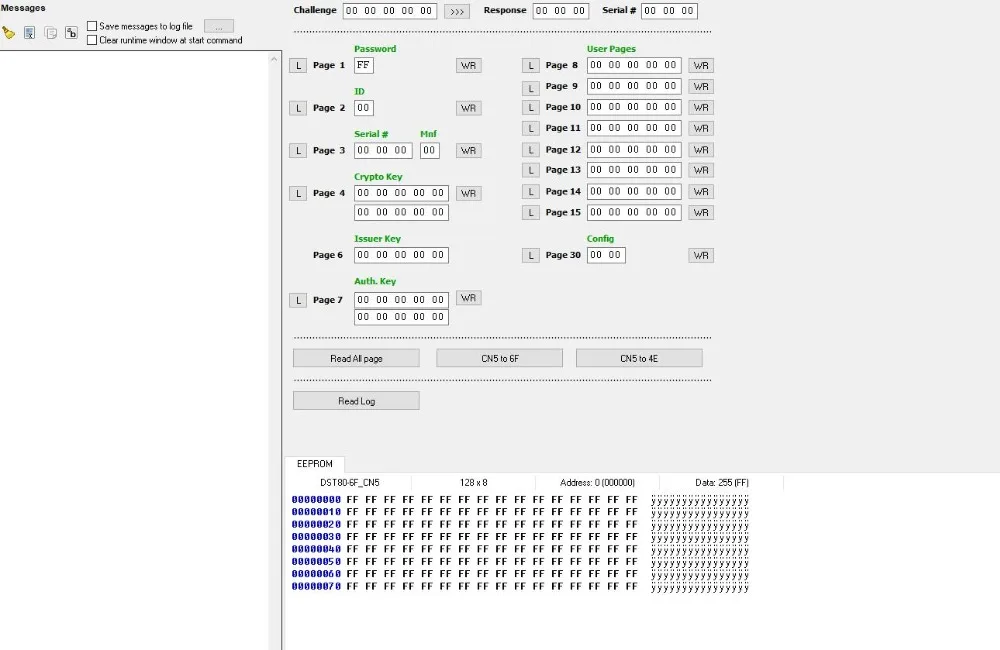Click the '...' browse button for log file
This screenshot has width=1000, height=650.
tap(218, 26)
